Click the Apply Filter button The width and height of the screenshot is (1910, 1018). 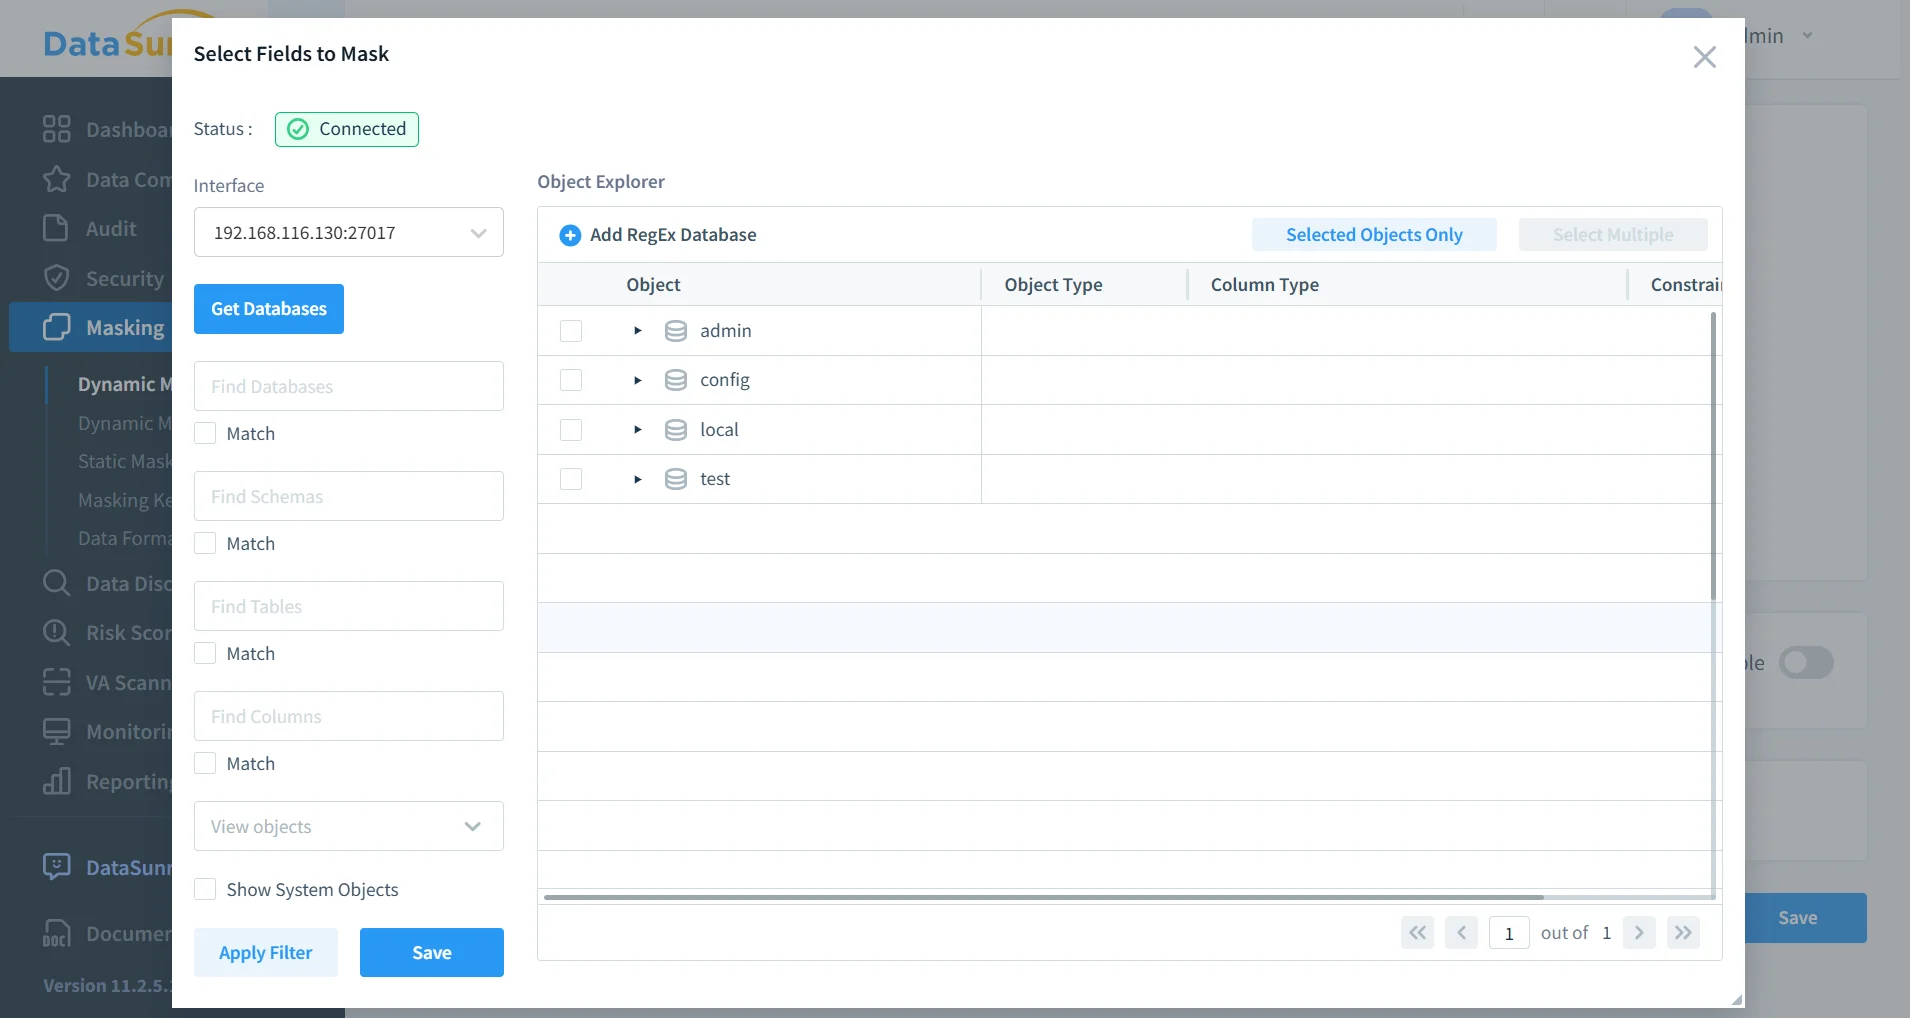point(265,952)
